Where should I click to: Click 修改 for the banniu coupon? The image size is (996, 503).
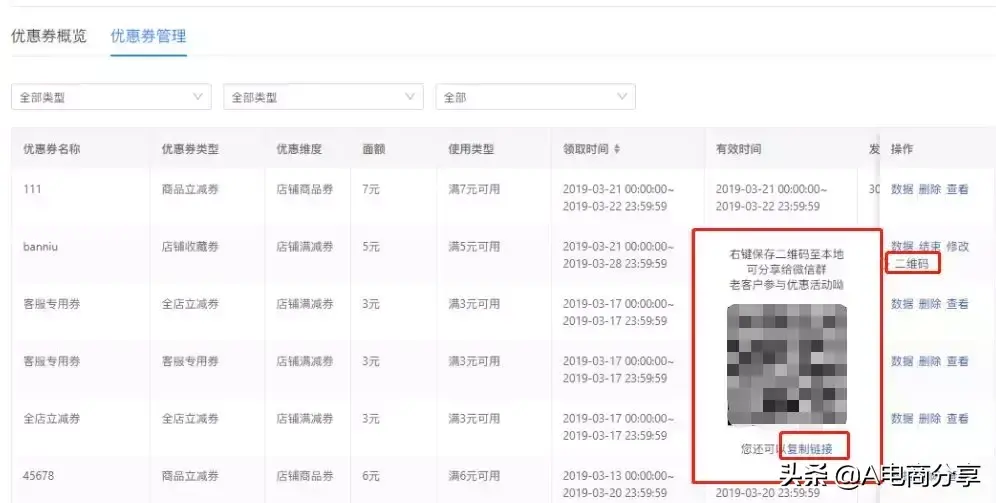coord(958,246)
